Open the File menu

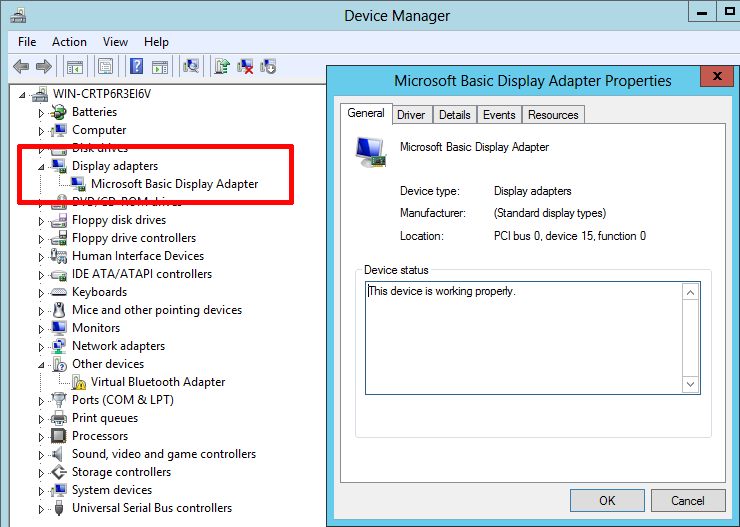tap(27, 42)
